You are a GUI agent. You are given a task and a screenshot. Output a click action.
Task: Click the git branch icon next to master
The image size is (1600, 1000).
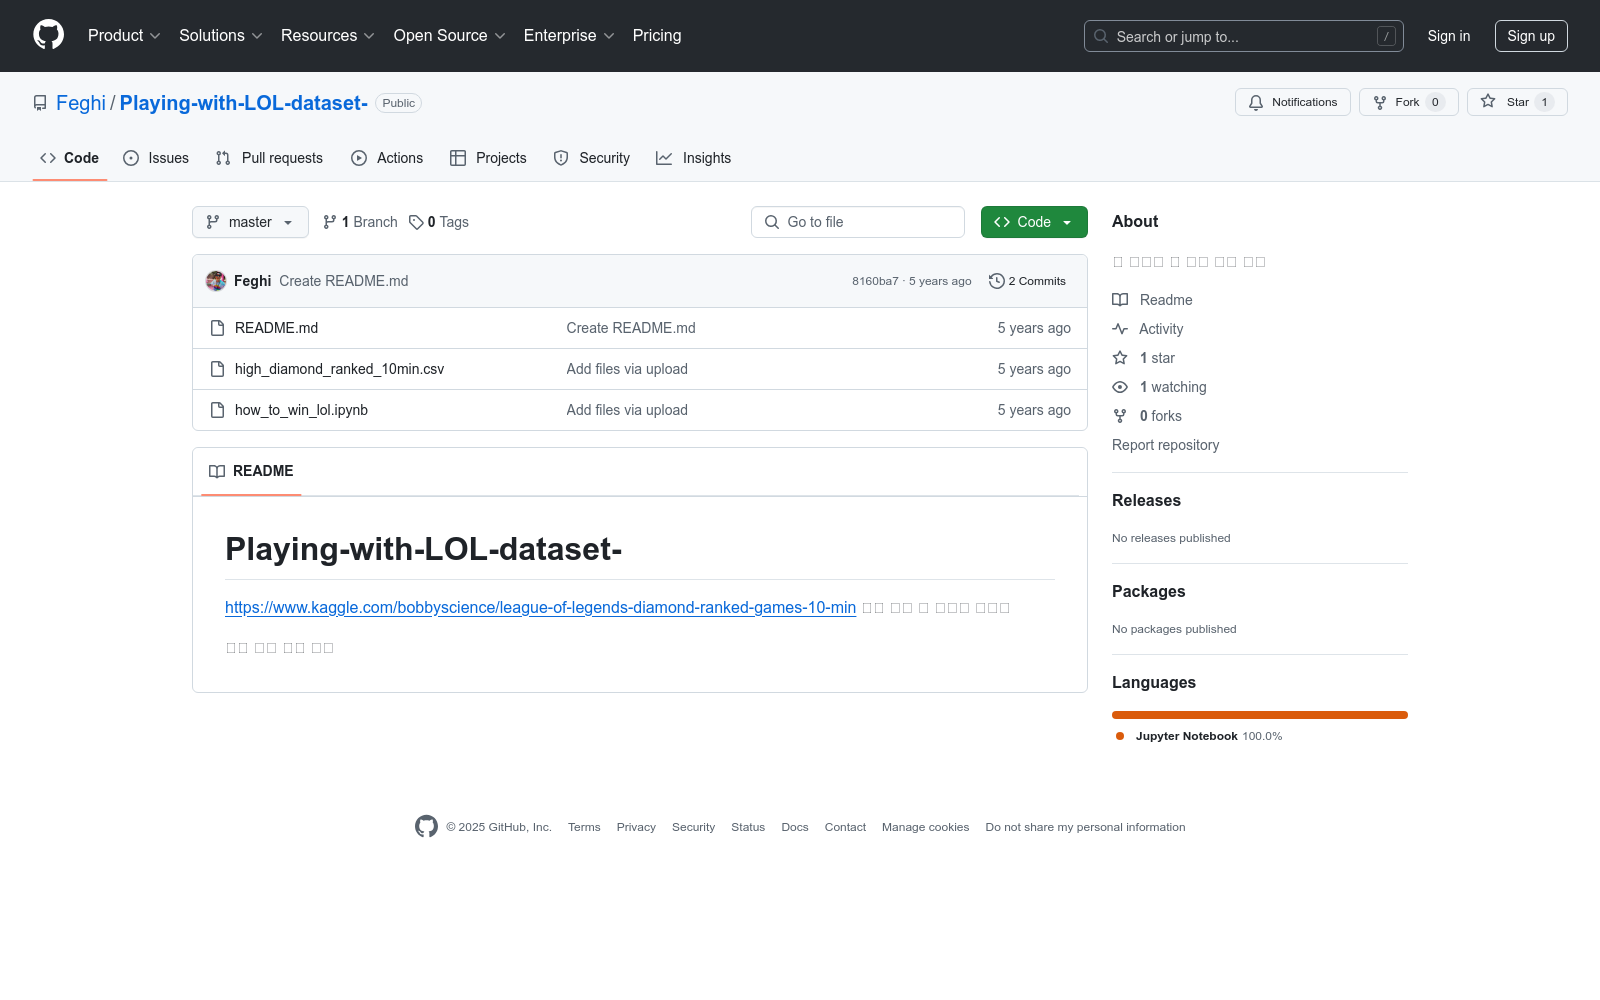point(213,222)
